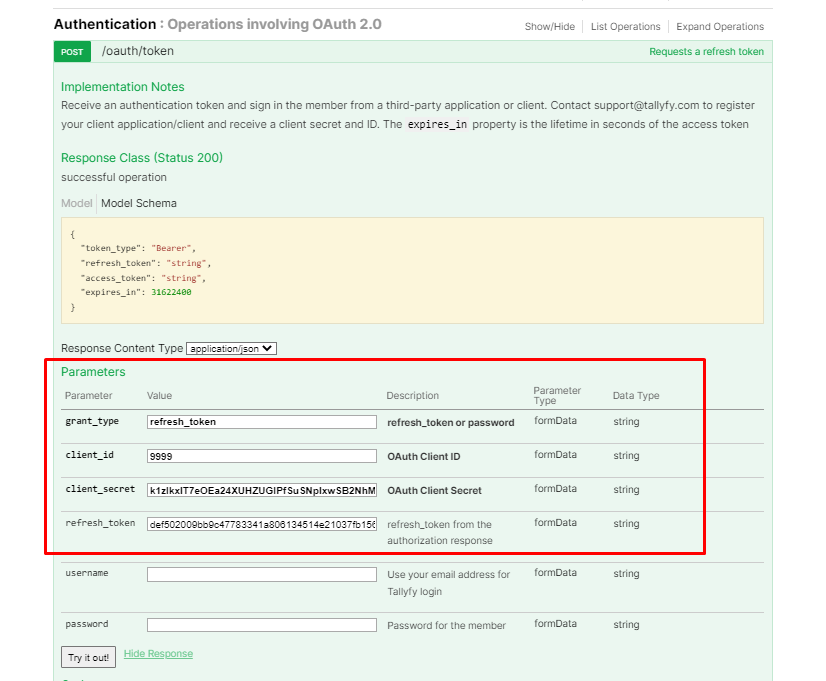The image size is (826, 681).
Task: Switch to the Model tab
Action: (x=76, y=203)
